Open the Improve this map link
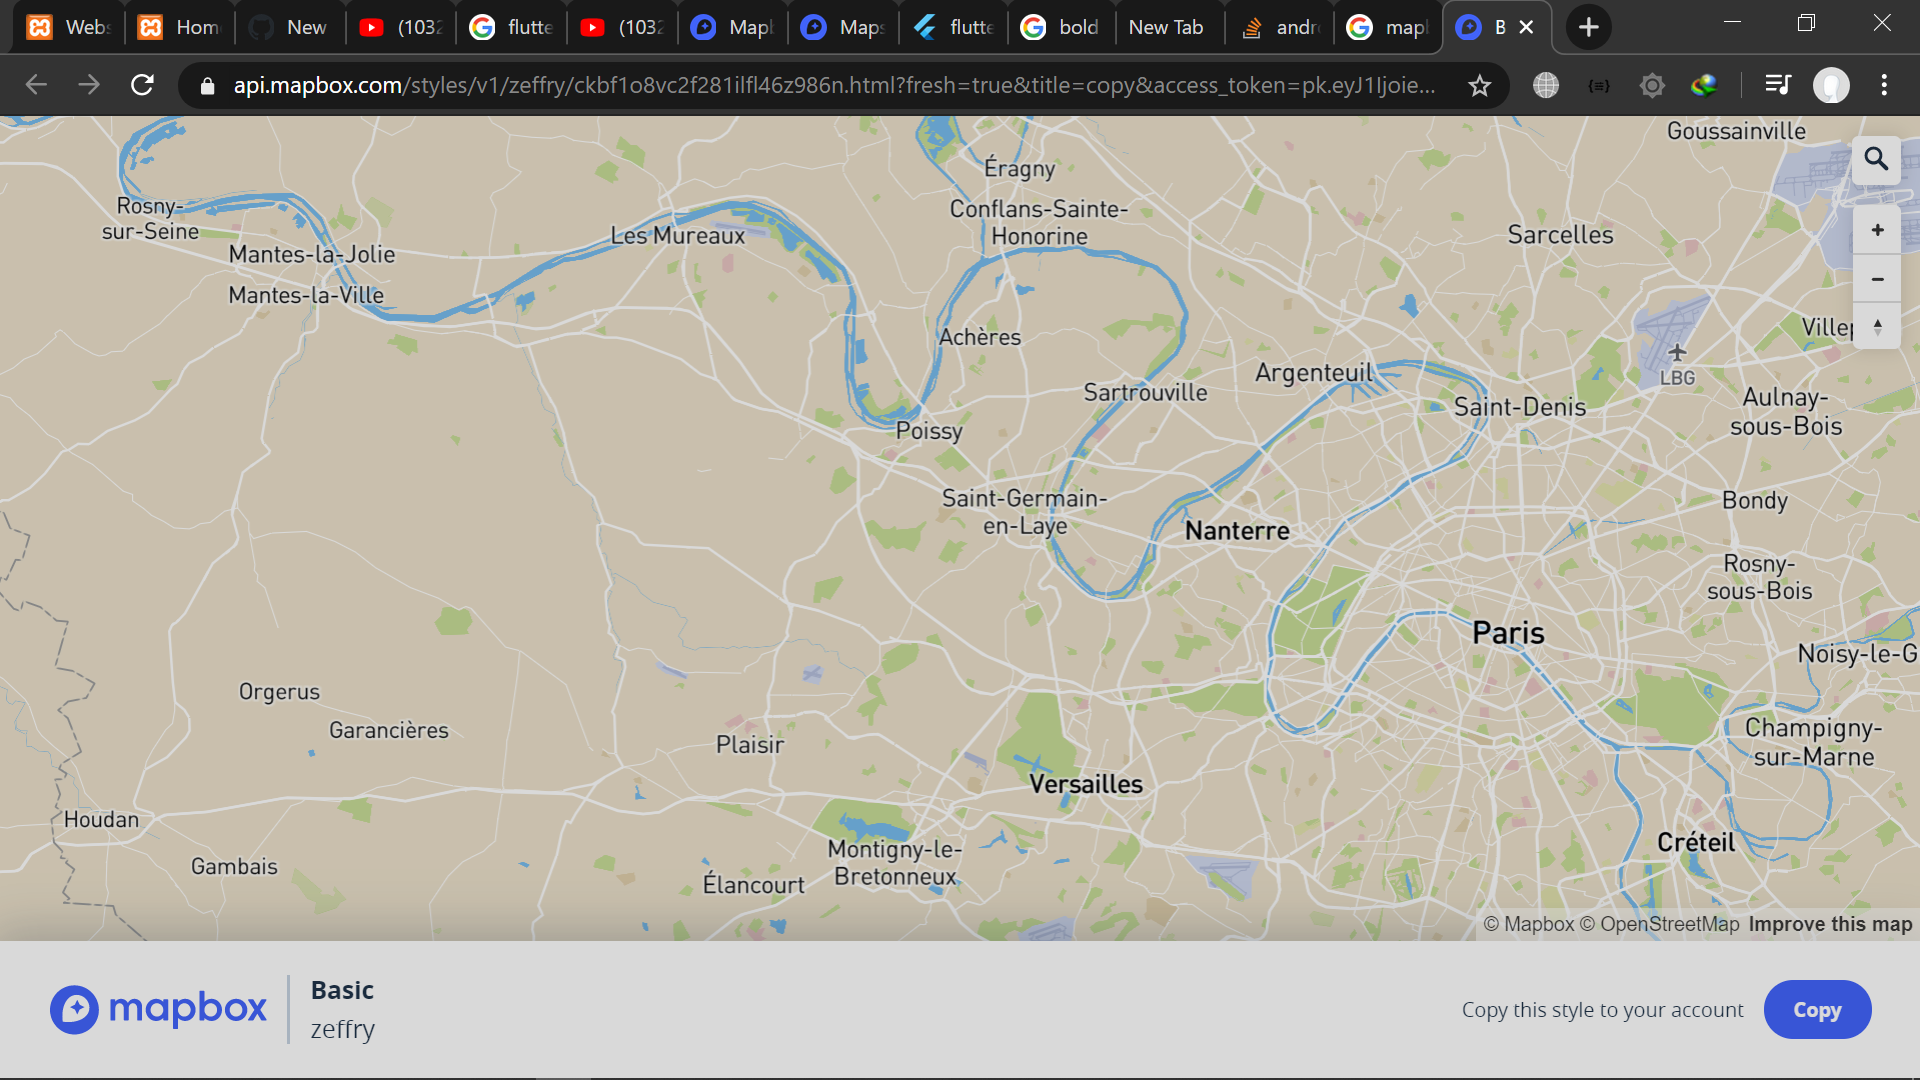The height and width of the screenshot is (1080, 1920). tap(1829, 925)
